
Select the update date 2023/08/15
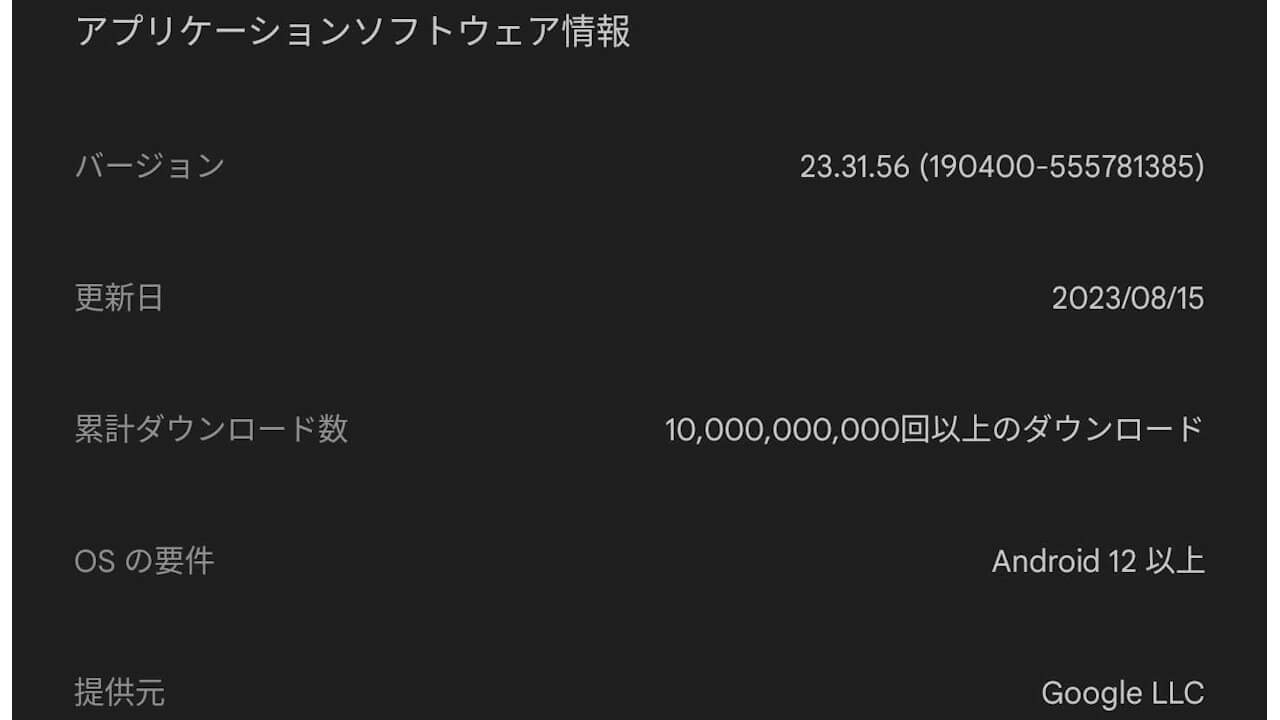[x=1130, y=299]
